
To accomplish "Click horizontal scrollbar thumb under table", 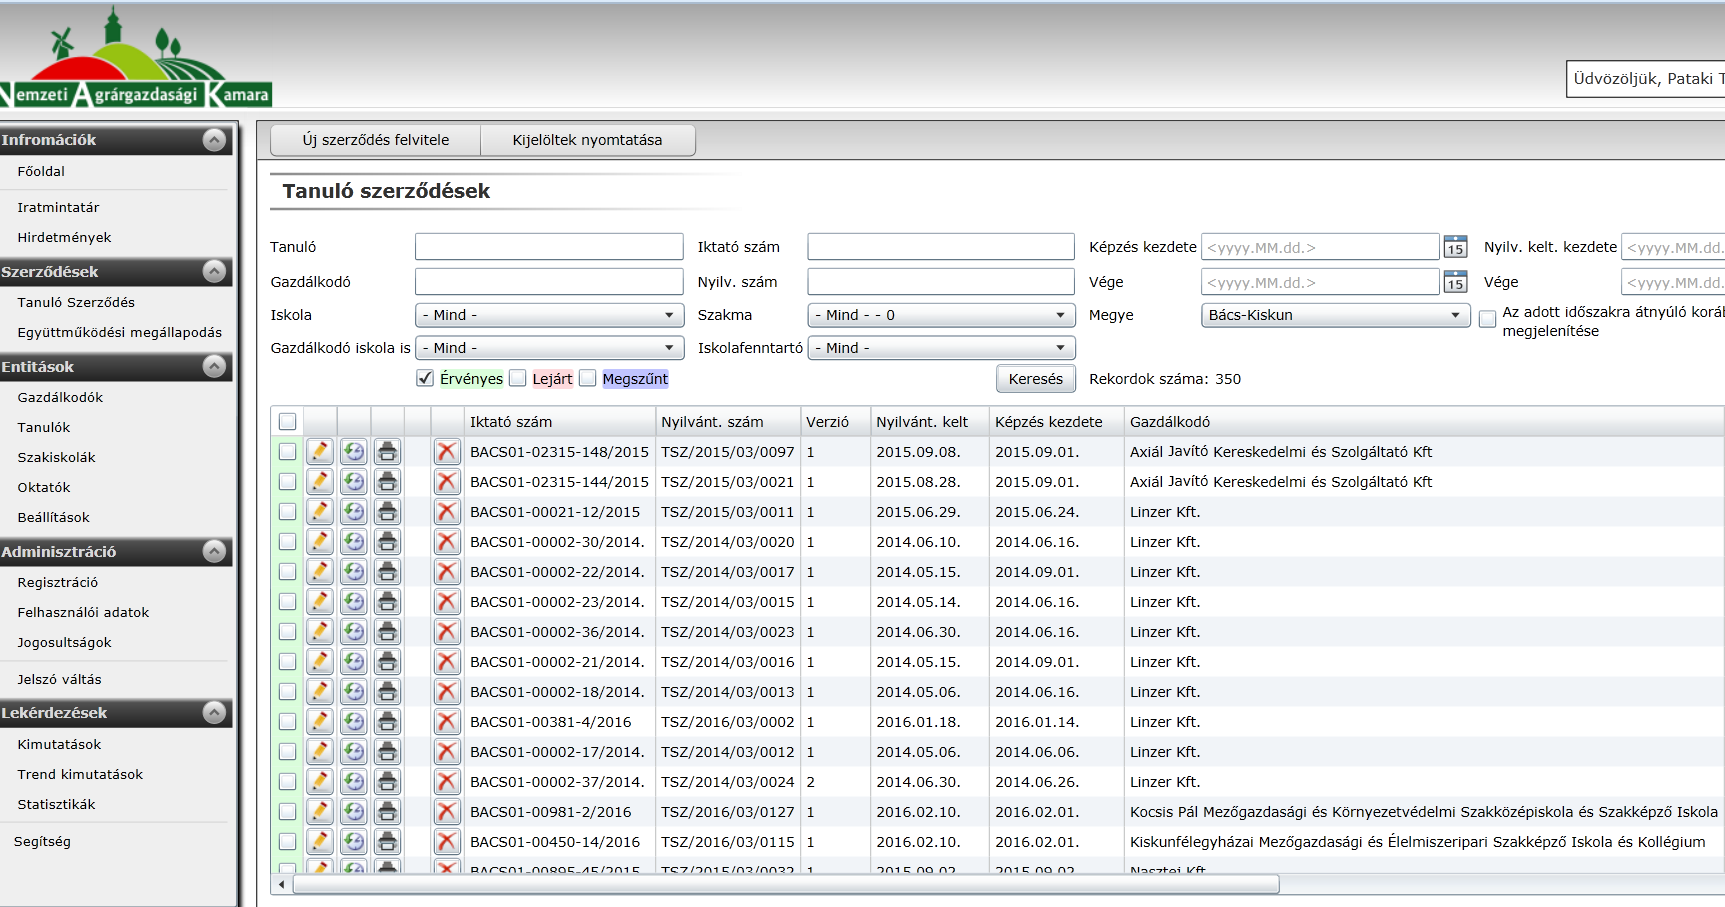I will 786,884.
